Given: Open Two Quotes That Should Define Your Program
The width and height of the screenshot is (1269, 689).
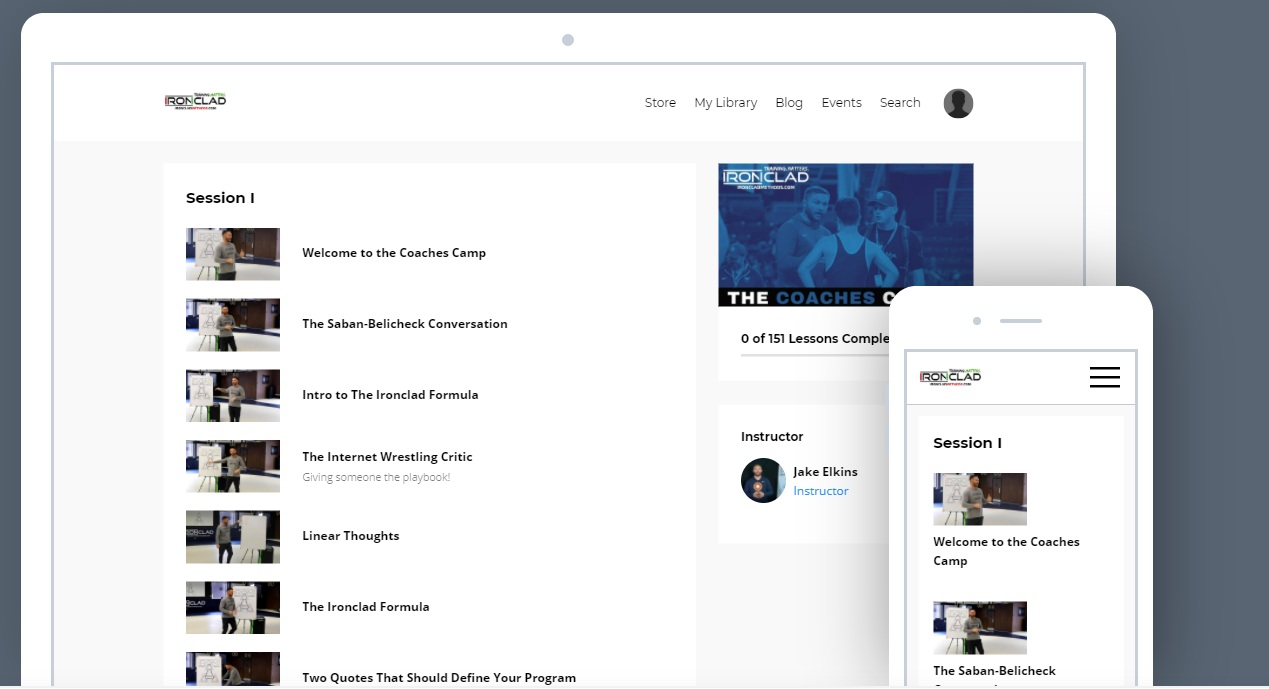Looking at the screenshot, I should point(439,678).
